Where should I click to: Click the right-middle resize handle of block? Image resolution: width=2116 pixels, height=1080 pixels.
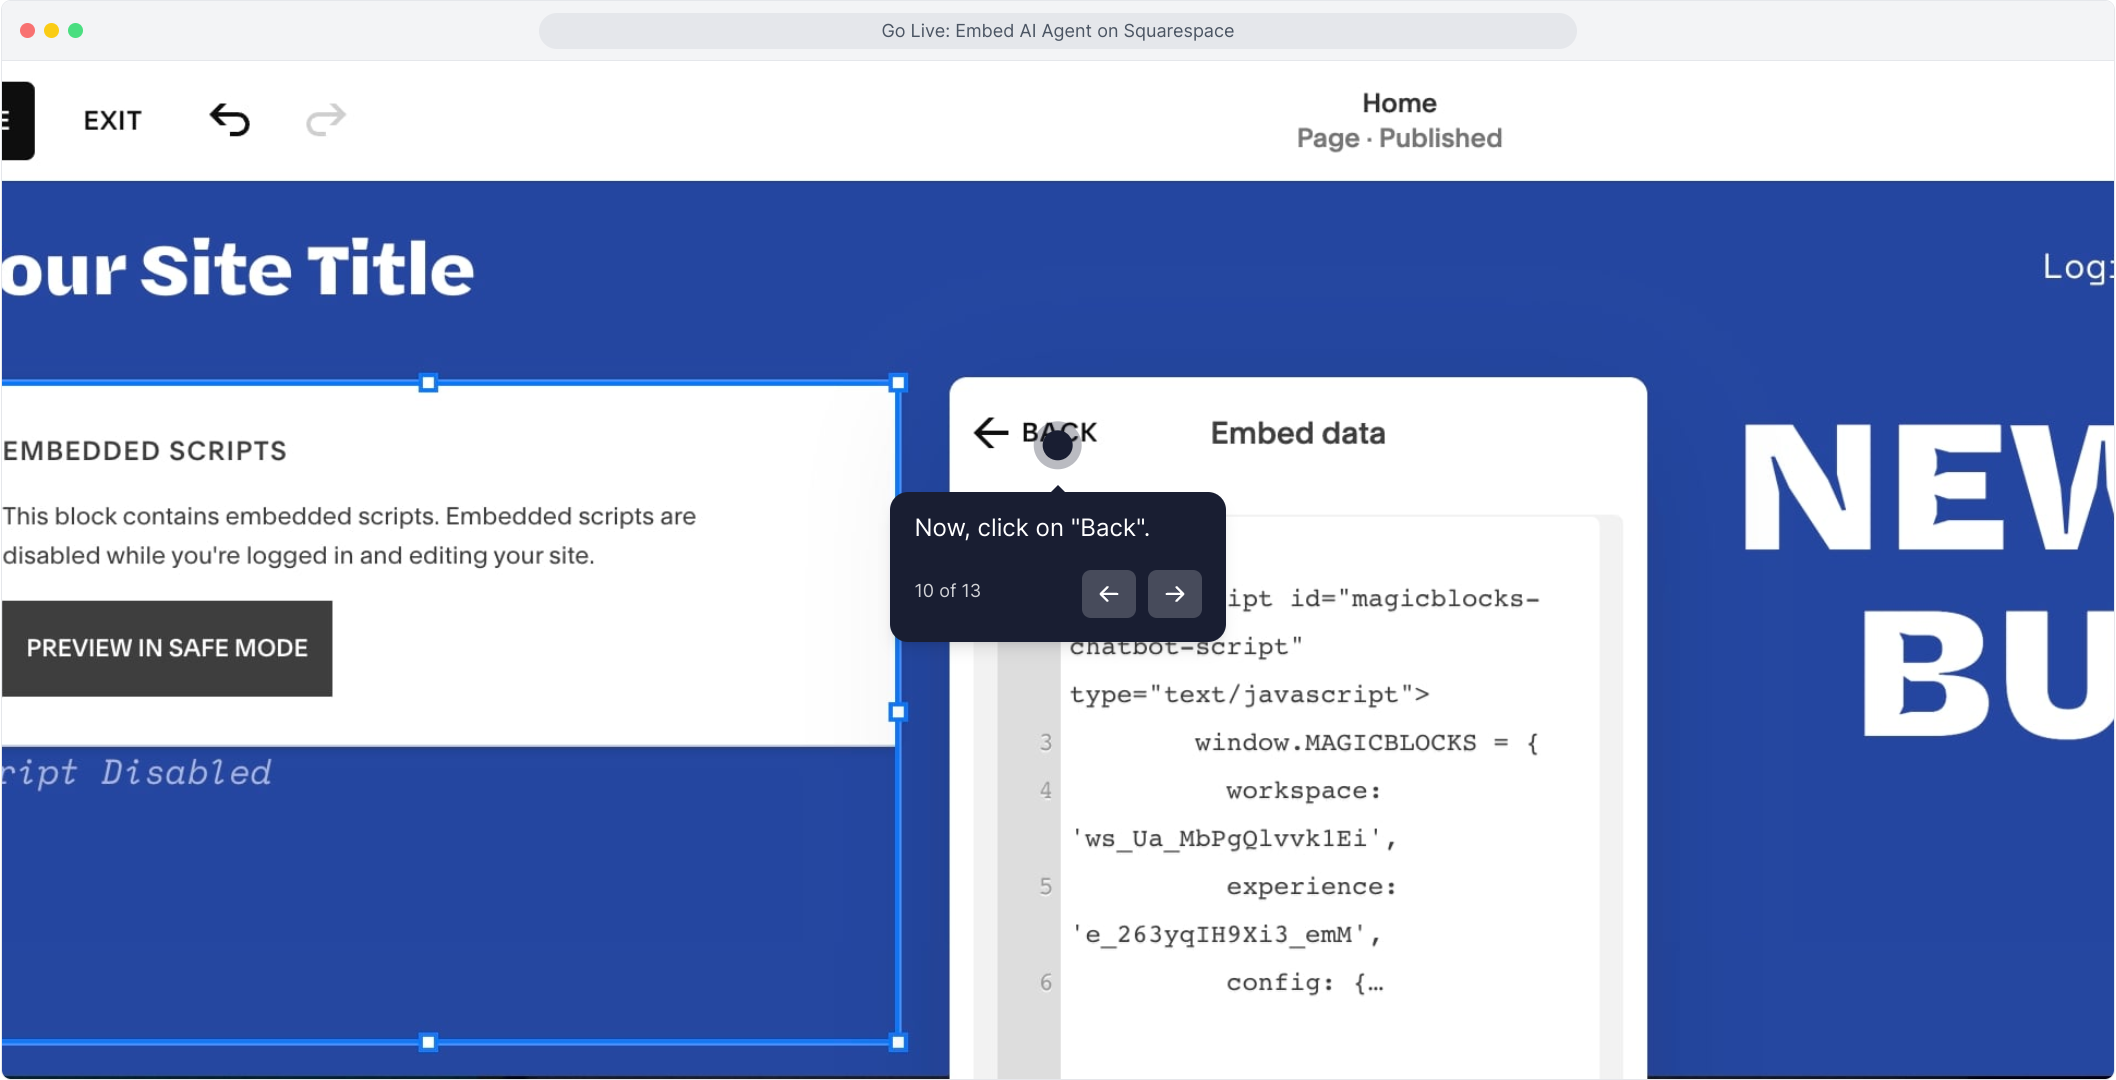coord(898,712)
